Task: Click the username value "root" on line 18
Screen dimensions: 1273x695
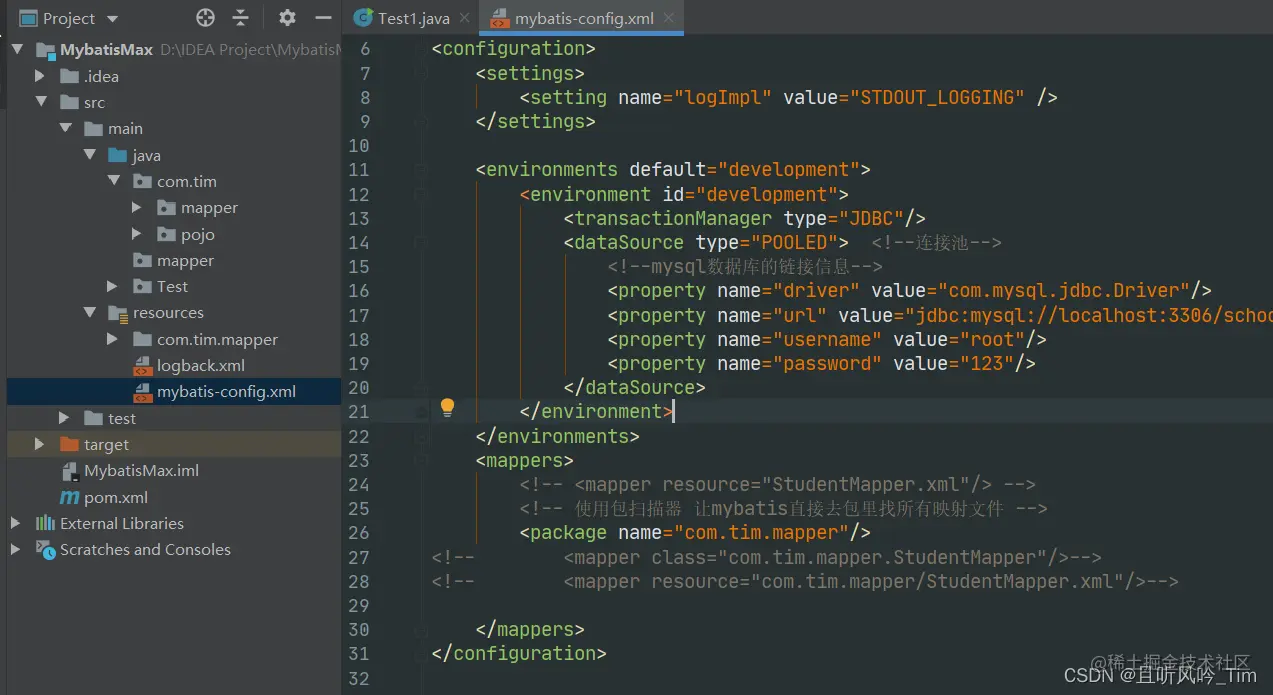Action: 991,340
